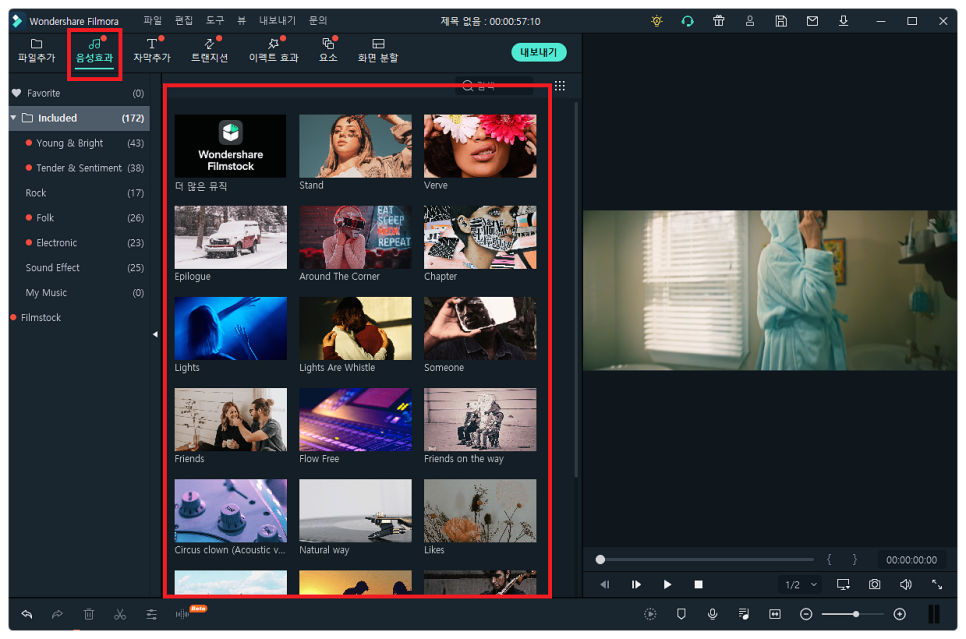Play the preview video

pyautogui.click(x=667, y=584)
